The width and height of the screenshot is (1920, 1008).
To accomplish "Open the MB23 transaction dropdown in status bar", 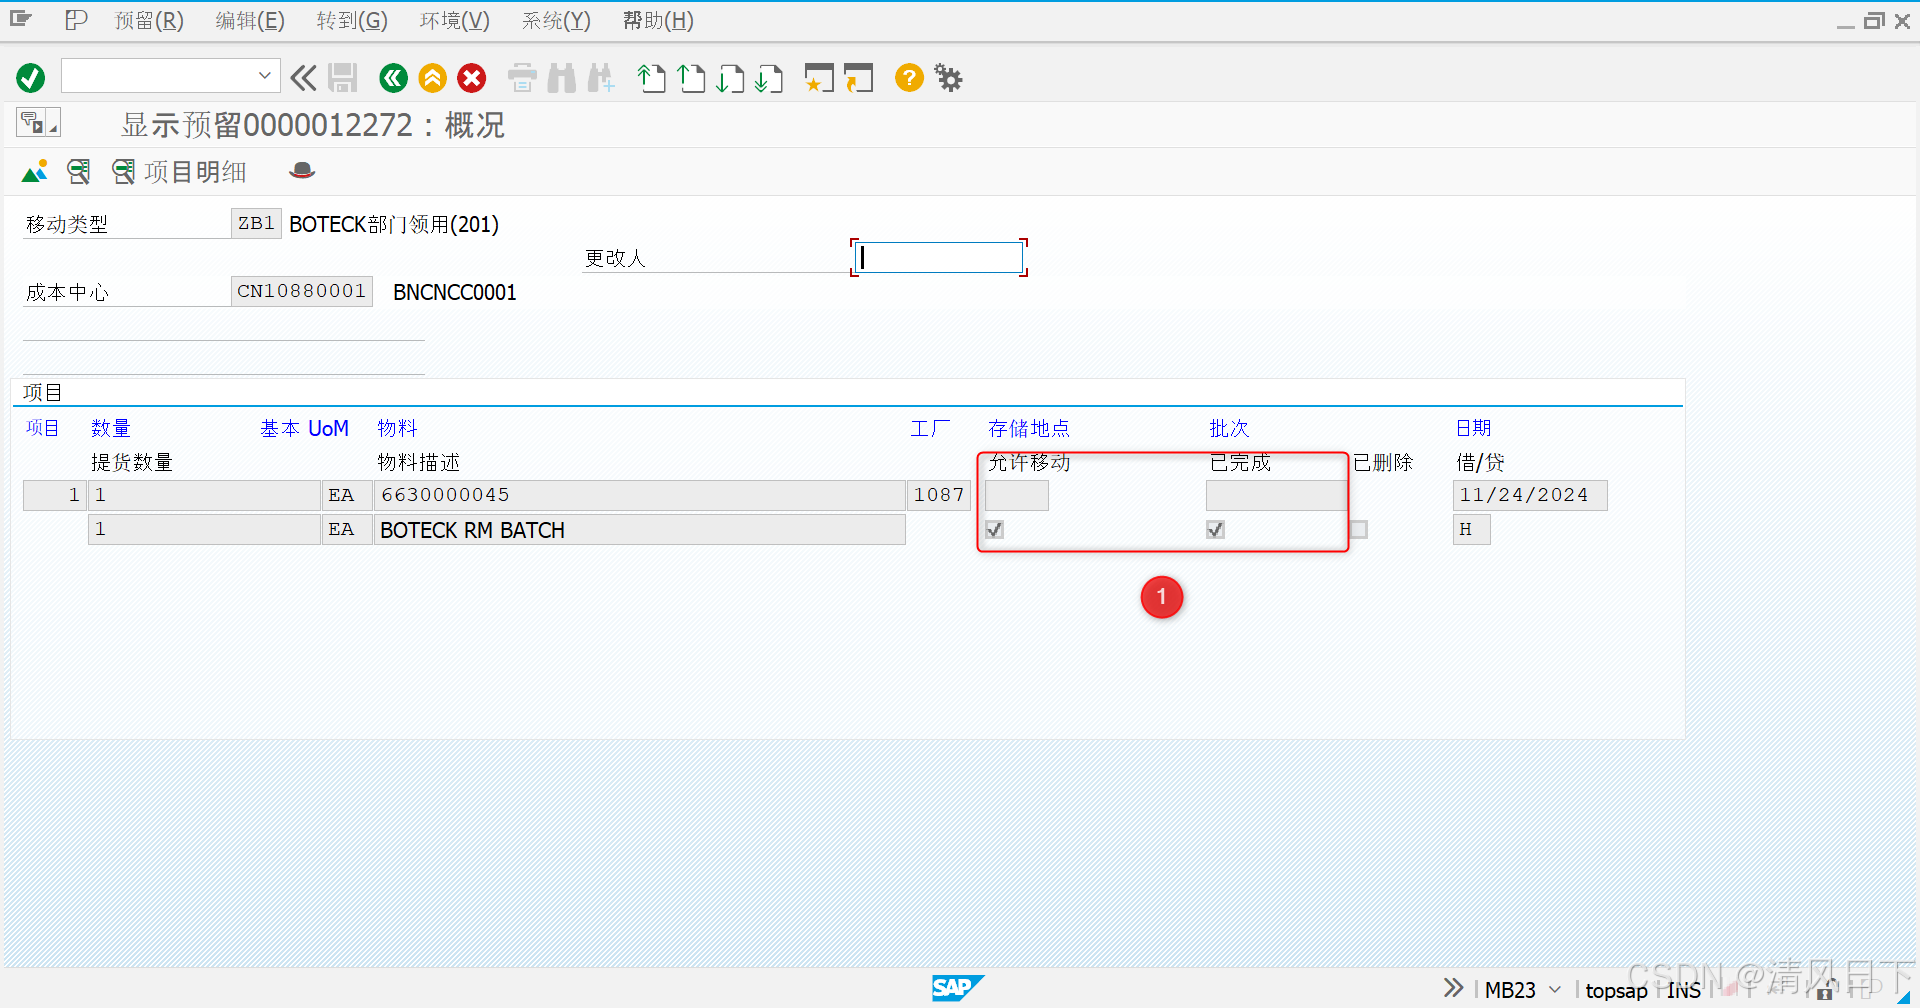I will pyautogui.click(x=1553, y=989).
